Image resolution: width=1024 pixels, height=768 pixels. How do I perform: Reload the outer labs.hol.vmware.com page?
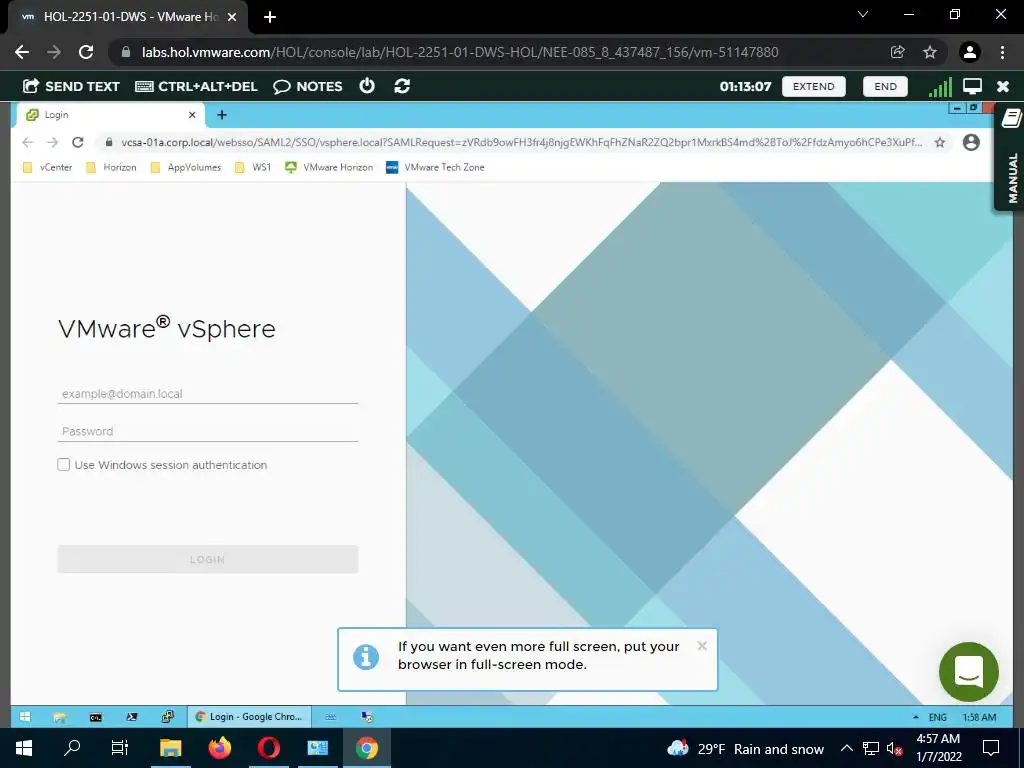(x=86, y=52)
